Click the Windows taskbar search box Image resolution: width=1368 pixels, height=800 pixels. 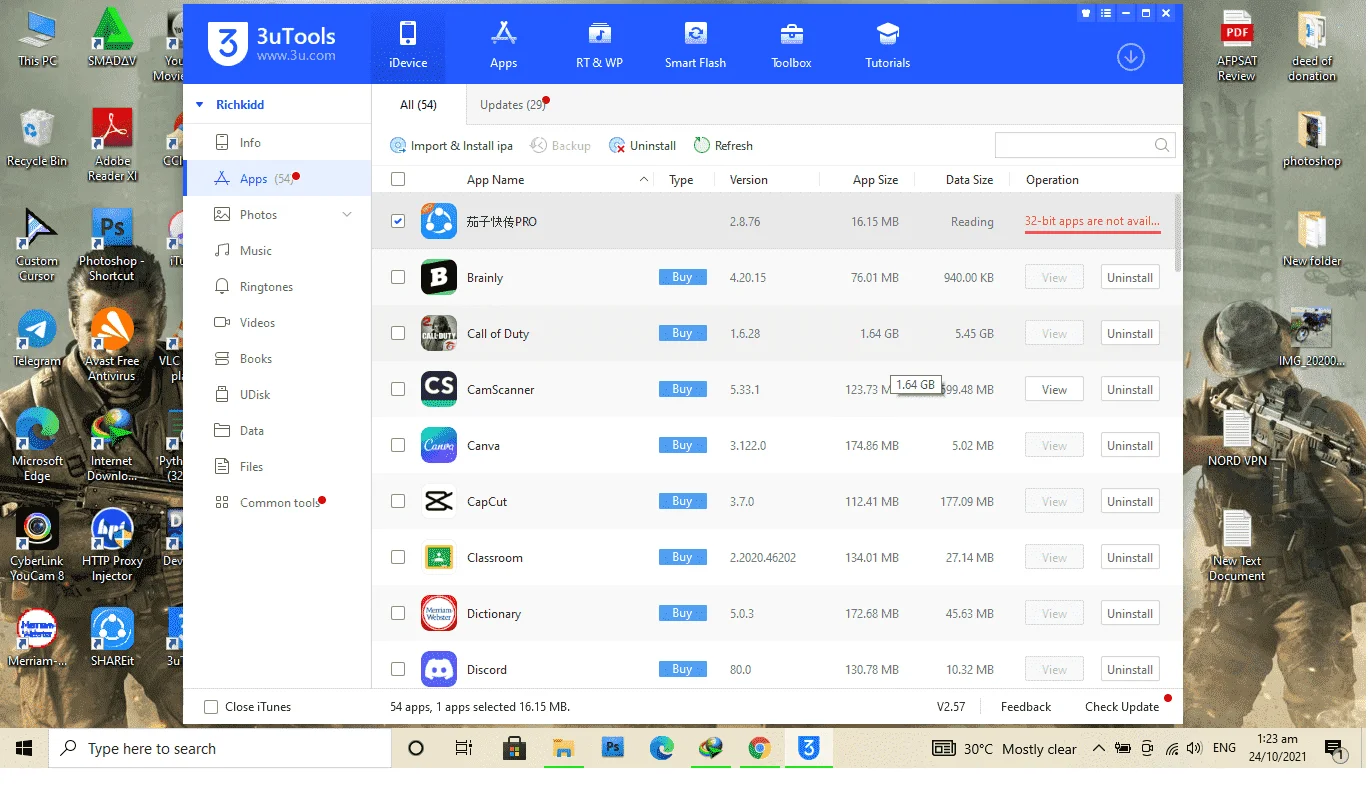pos(220,748)
